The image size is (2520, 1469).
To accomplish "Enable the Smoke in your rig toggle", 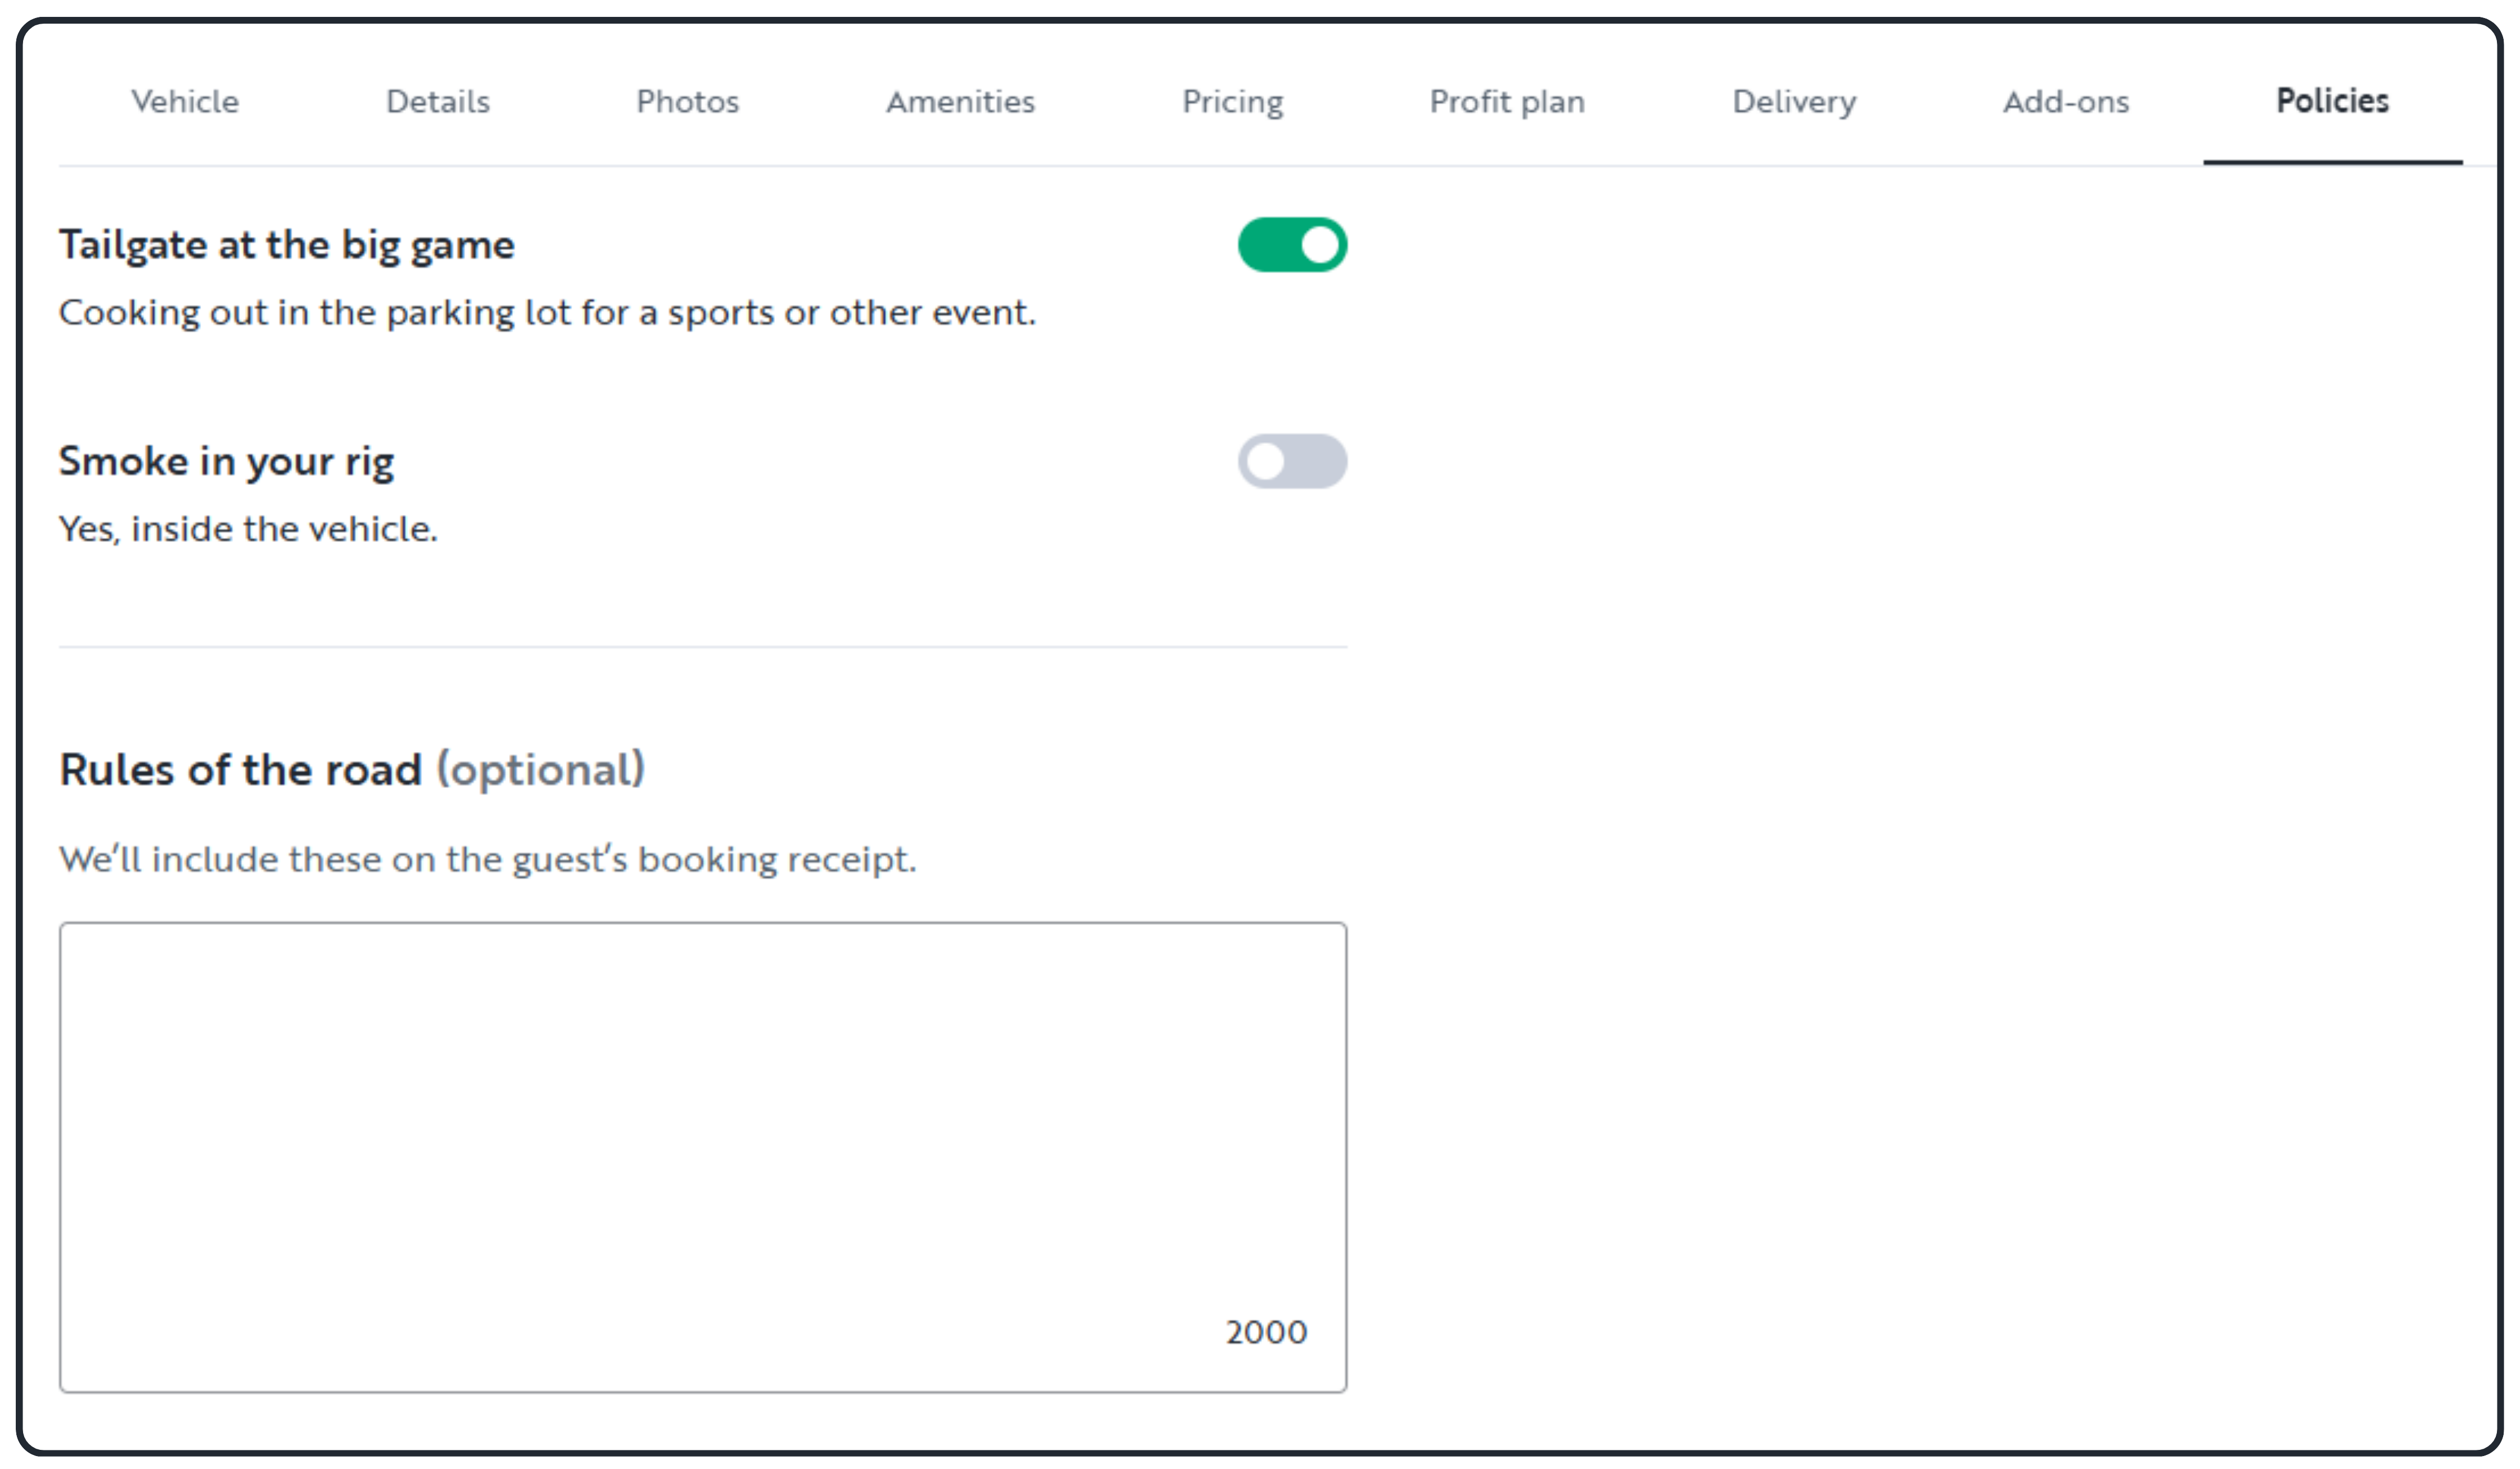I will [x=1292, y=461].
